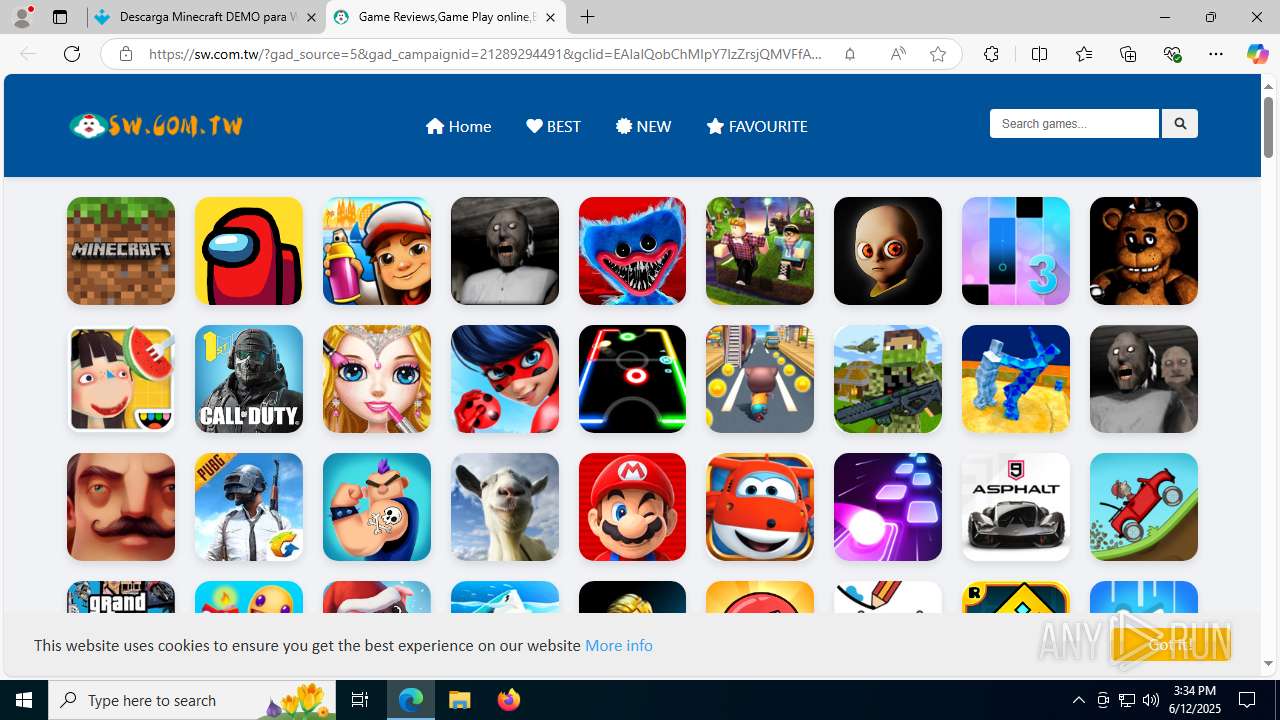The width and height of the screenshot is (1280, 720).
Task: Open the browser profile icon
Action: [x=22, y=17]
